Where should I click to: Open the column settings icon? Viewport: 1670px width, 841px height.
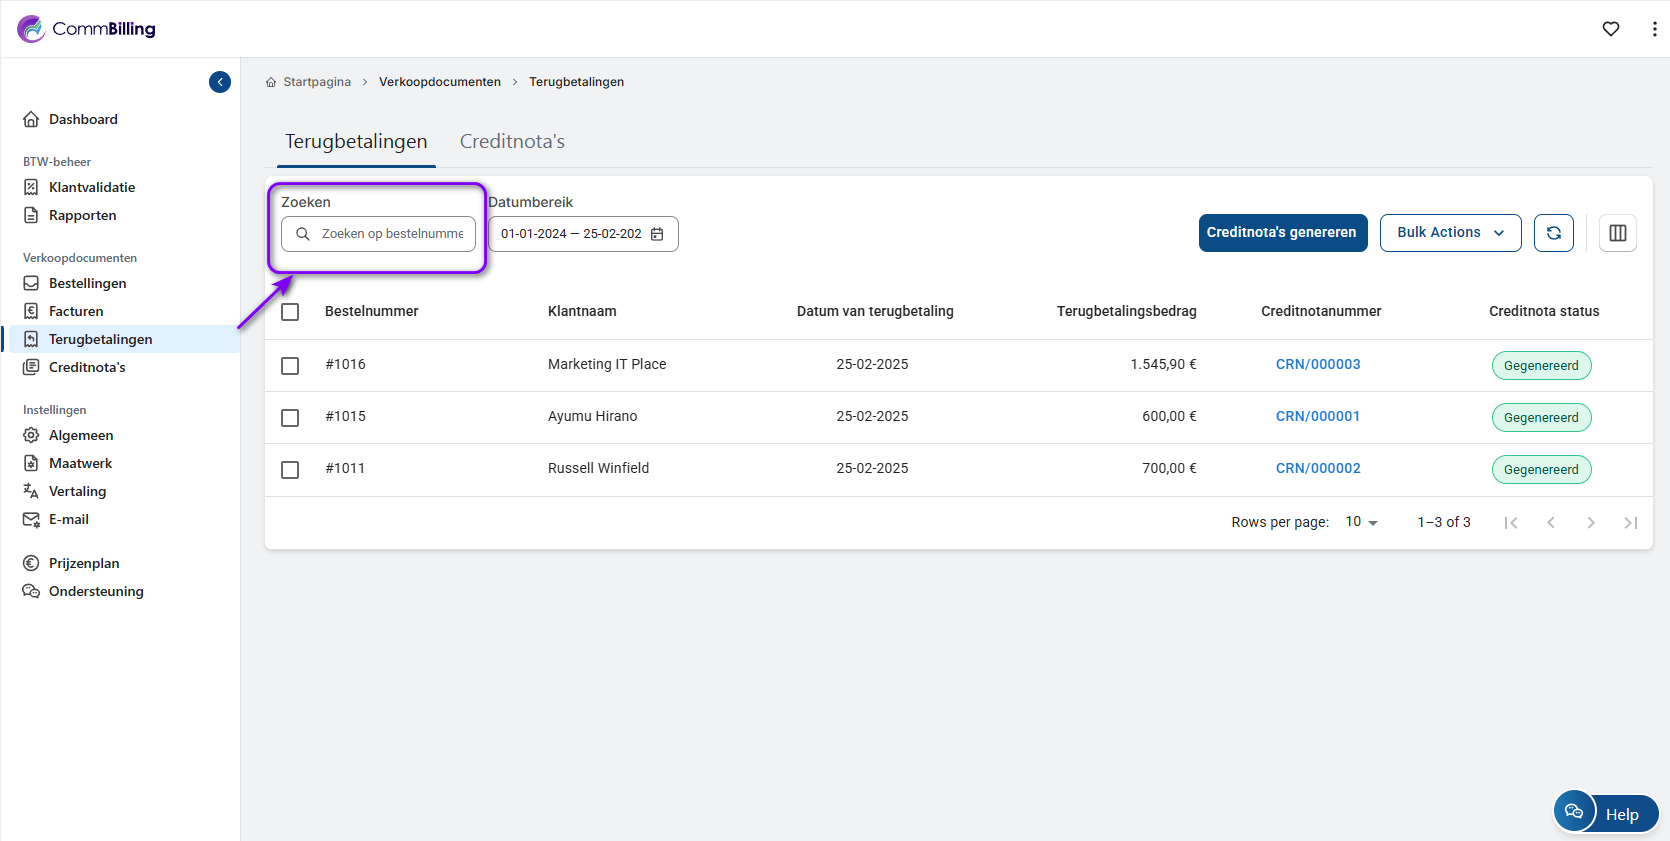[x=1617, y=233]
